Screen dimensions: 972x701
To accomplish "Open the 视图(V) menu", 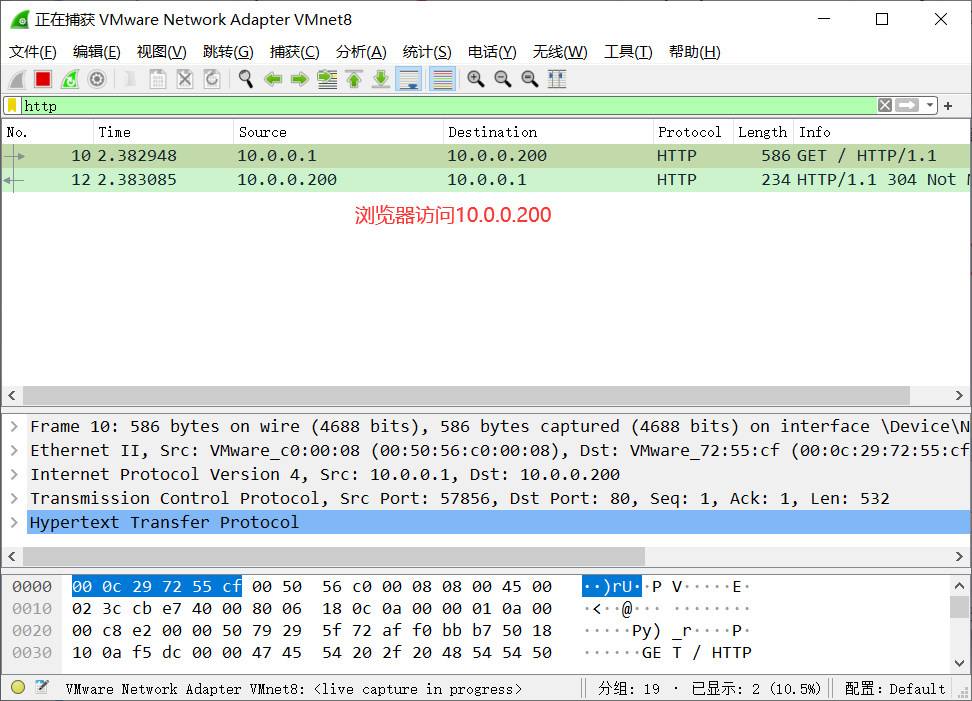I will (x=161, y=52).
